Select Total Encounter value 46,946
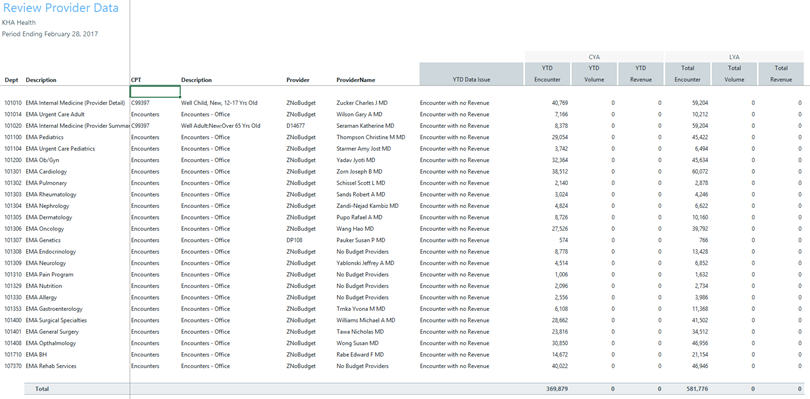Image resolution: width=810 pixels, height=399 pixels. (699, 366)
